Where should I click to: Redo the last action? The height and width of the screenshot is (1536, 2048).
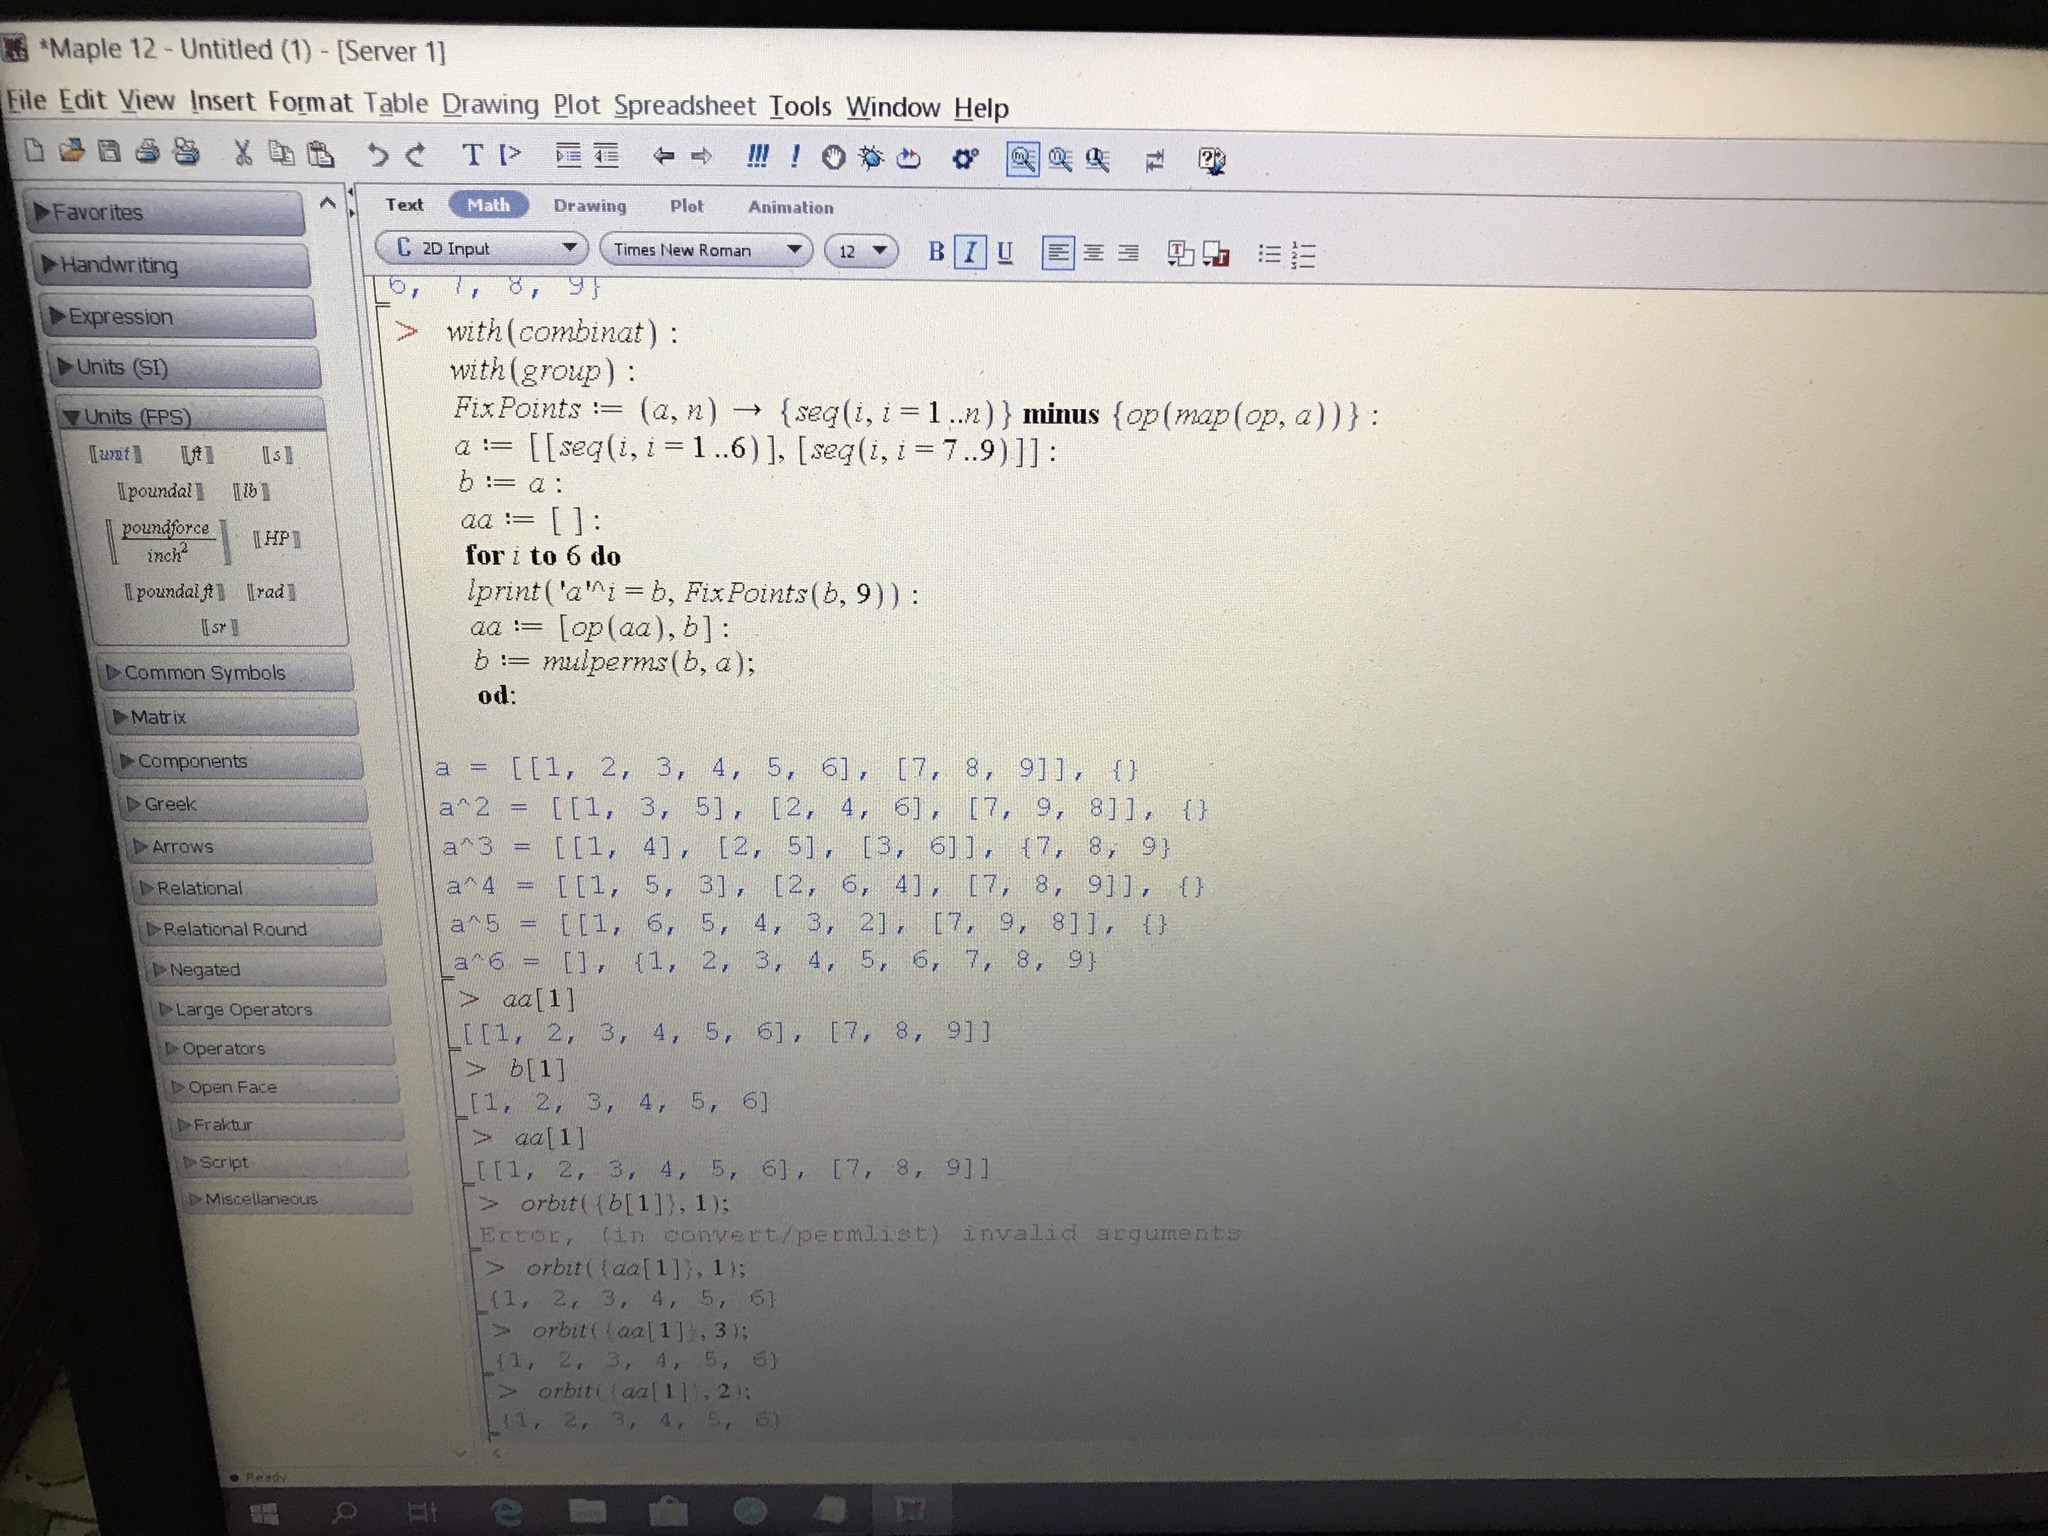tap(416, 154)
